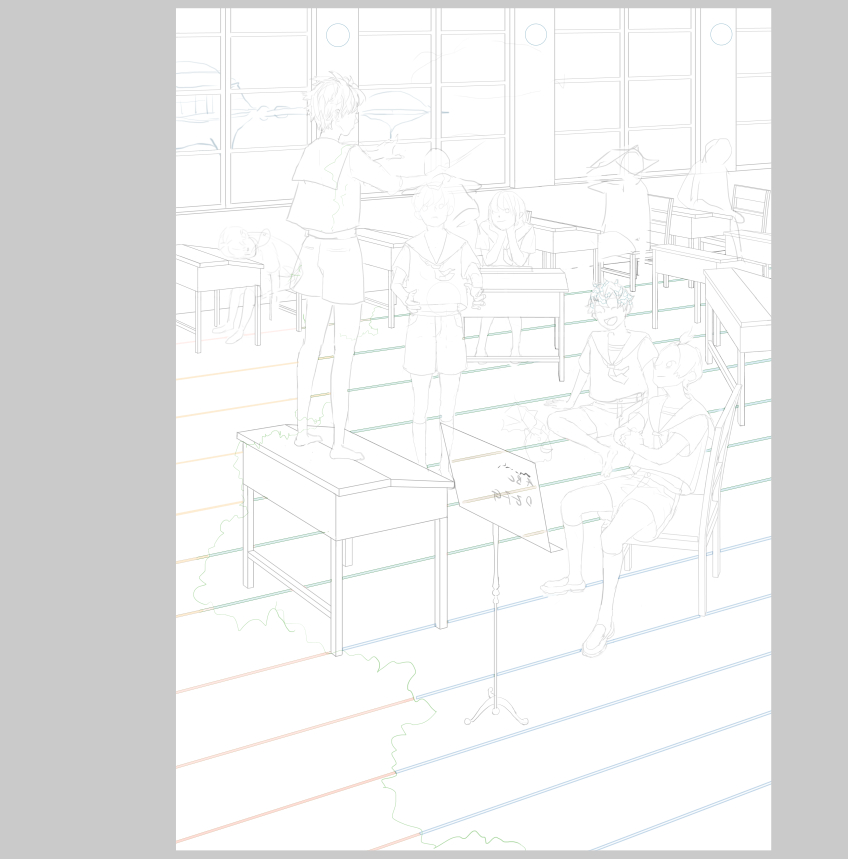This screenshot has height=859, width=848.
Task: Click the gray pasteboard left of the canvas
Action: 88,430
